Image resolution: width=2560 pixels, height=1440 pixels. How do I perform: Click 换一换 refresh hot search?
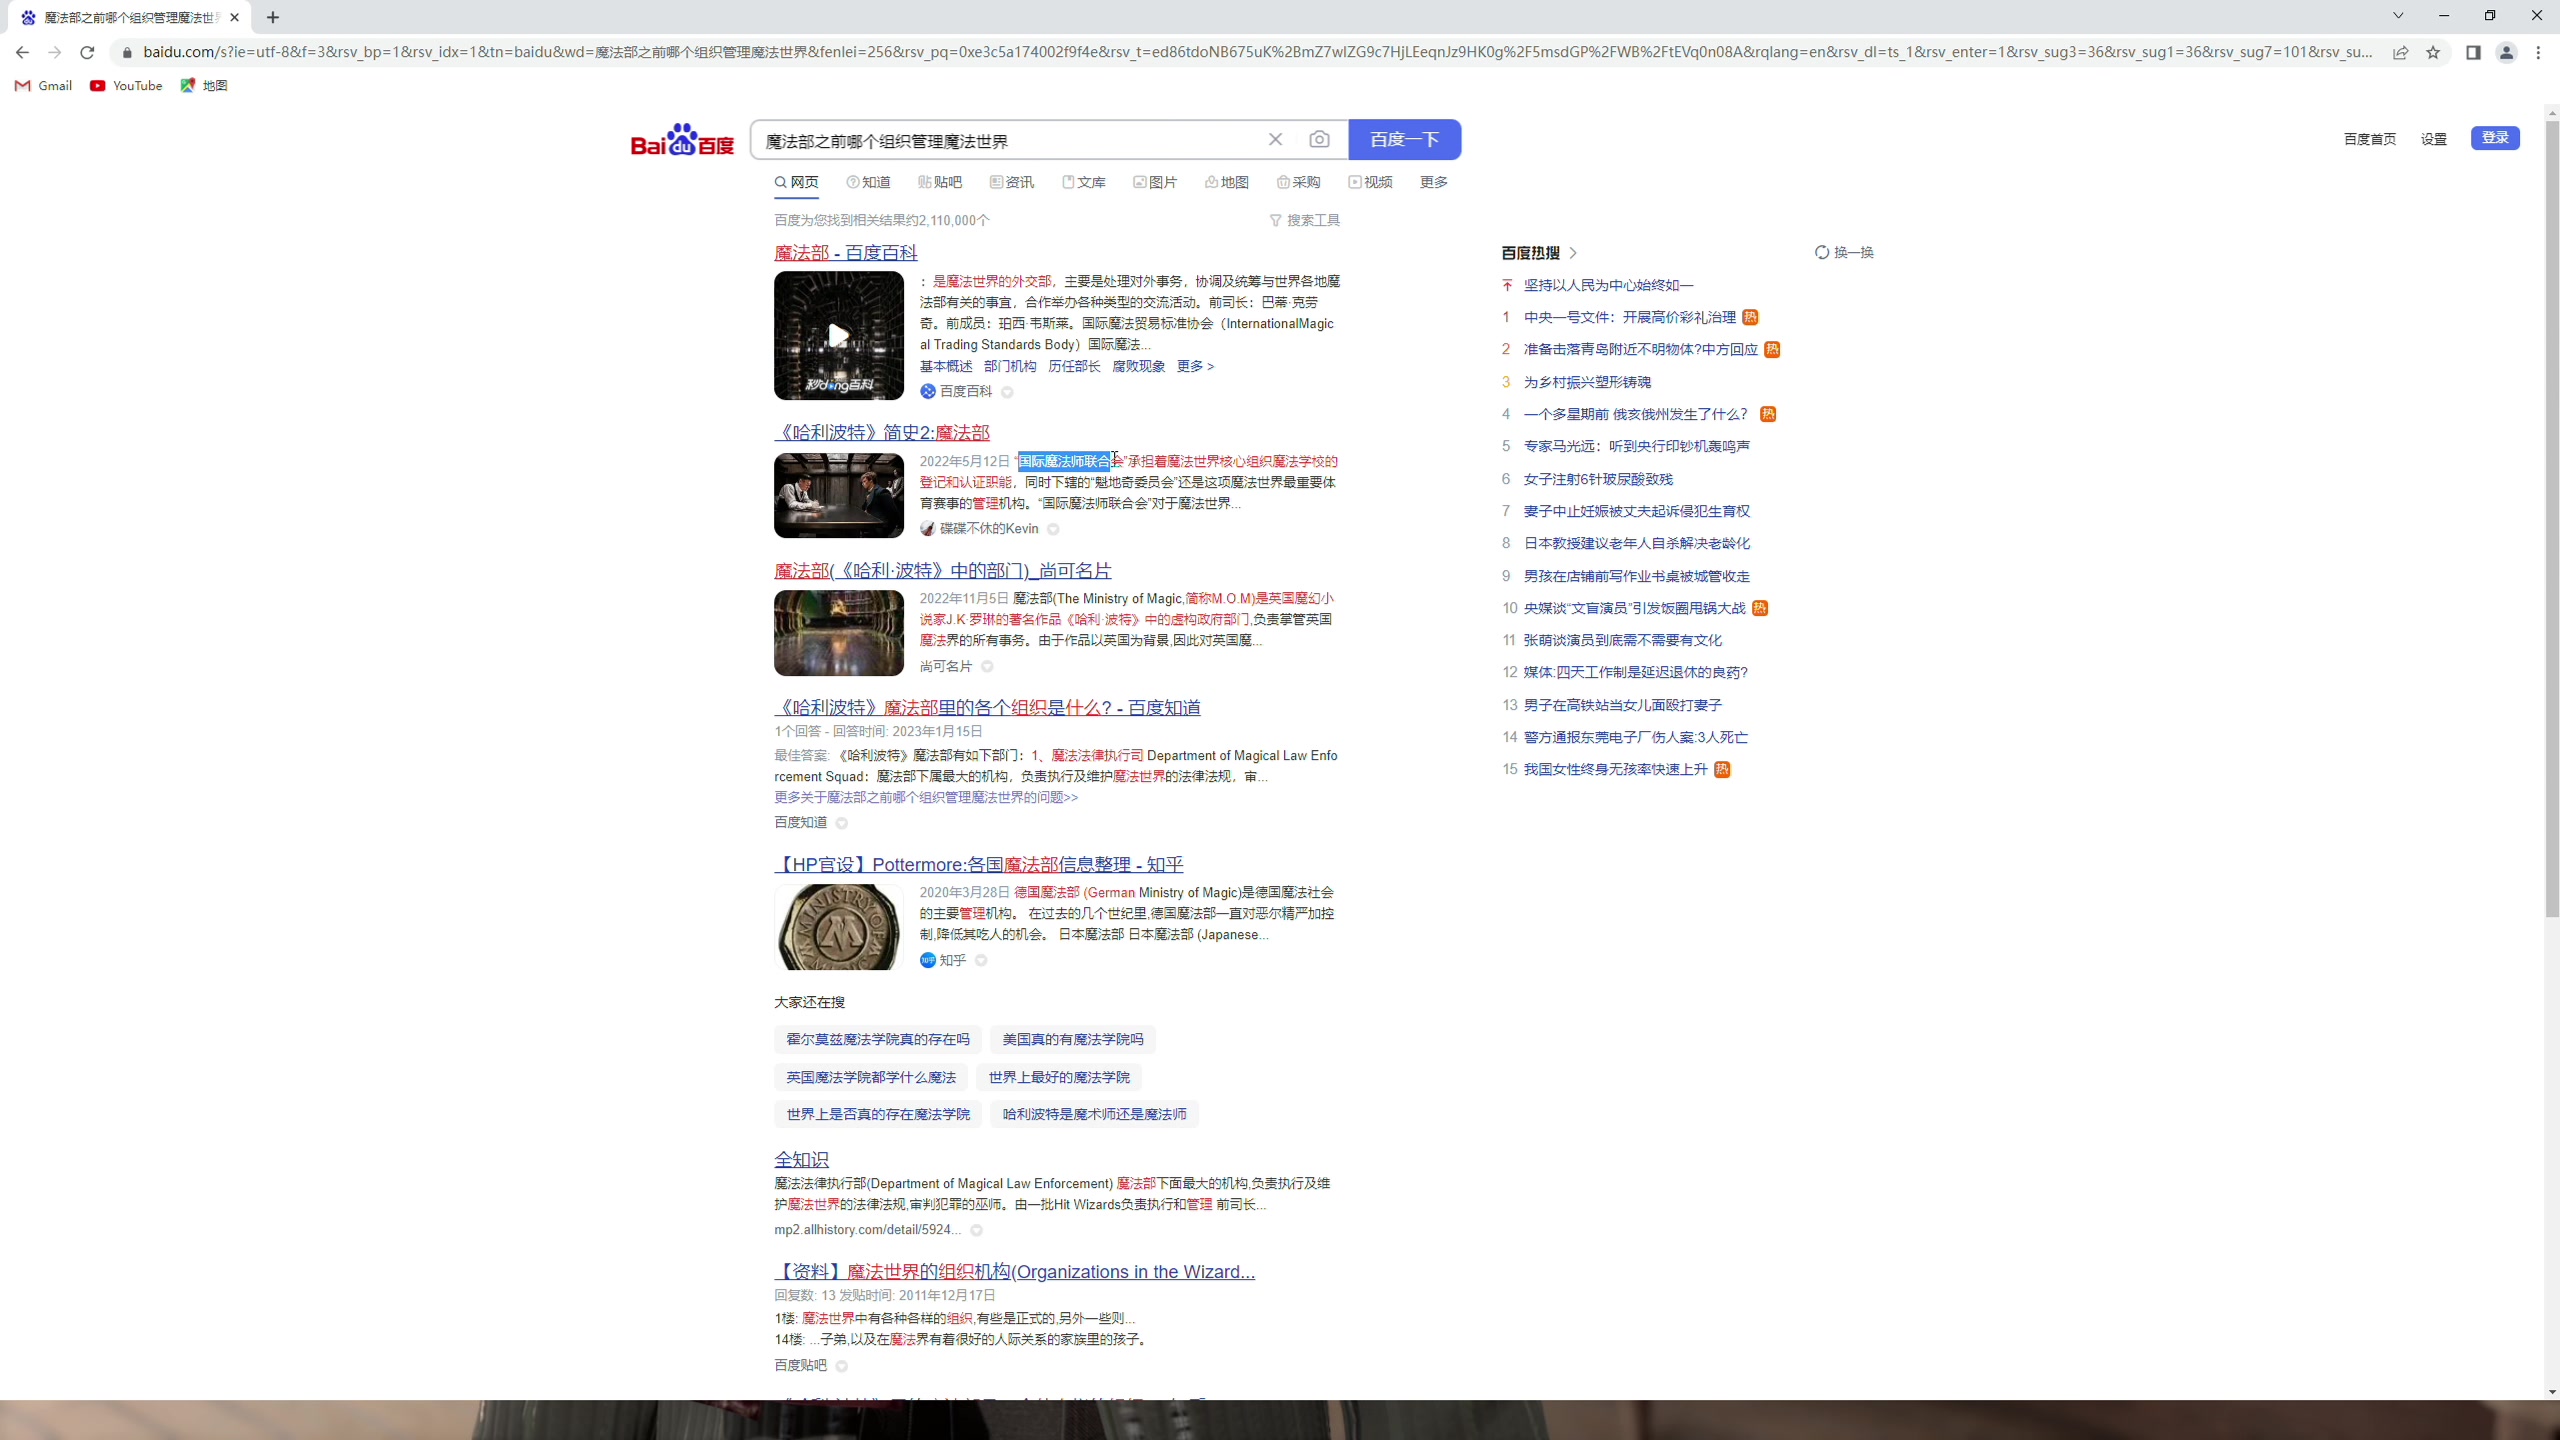tap(1844, 253)
